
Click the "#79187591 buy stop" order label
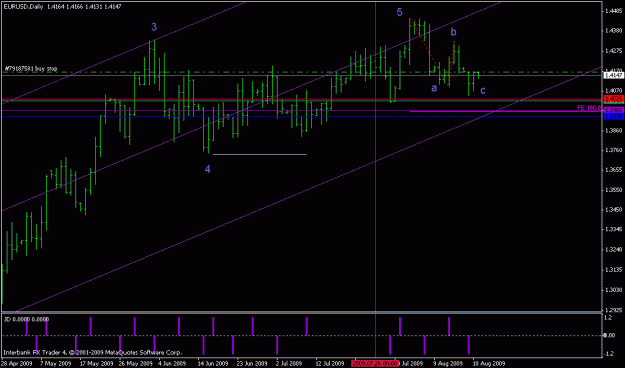coord(31,69)
